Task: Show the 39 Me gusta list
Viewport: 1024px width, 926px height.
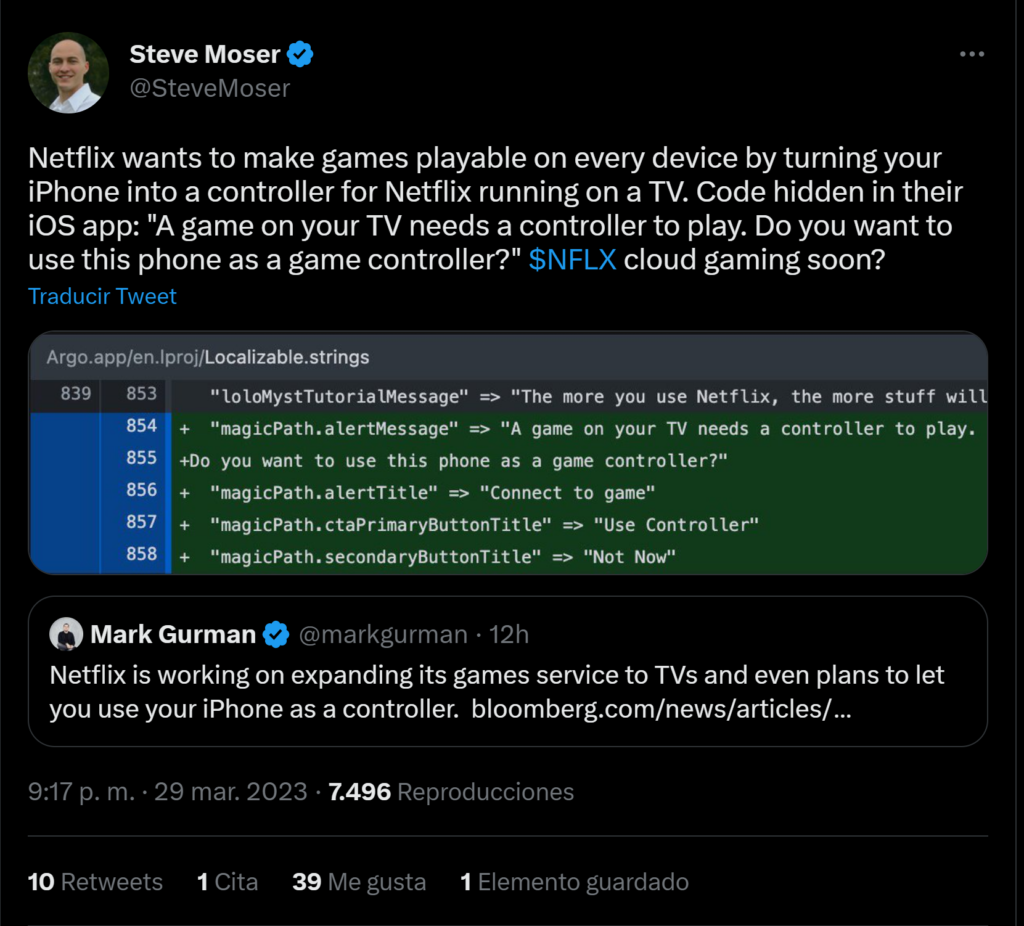Action: coord(359,881)
